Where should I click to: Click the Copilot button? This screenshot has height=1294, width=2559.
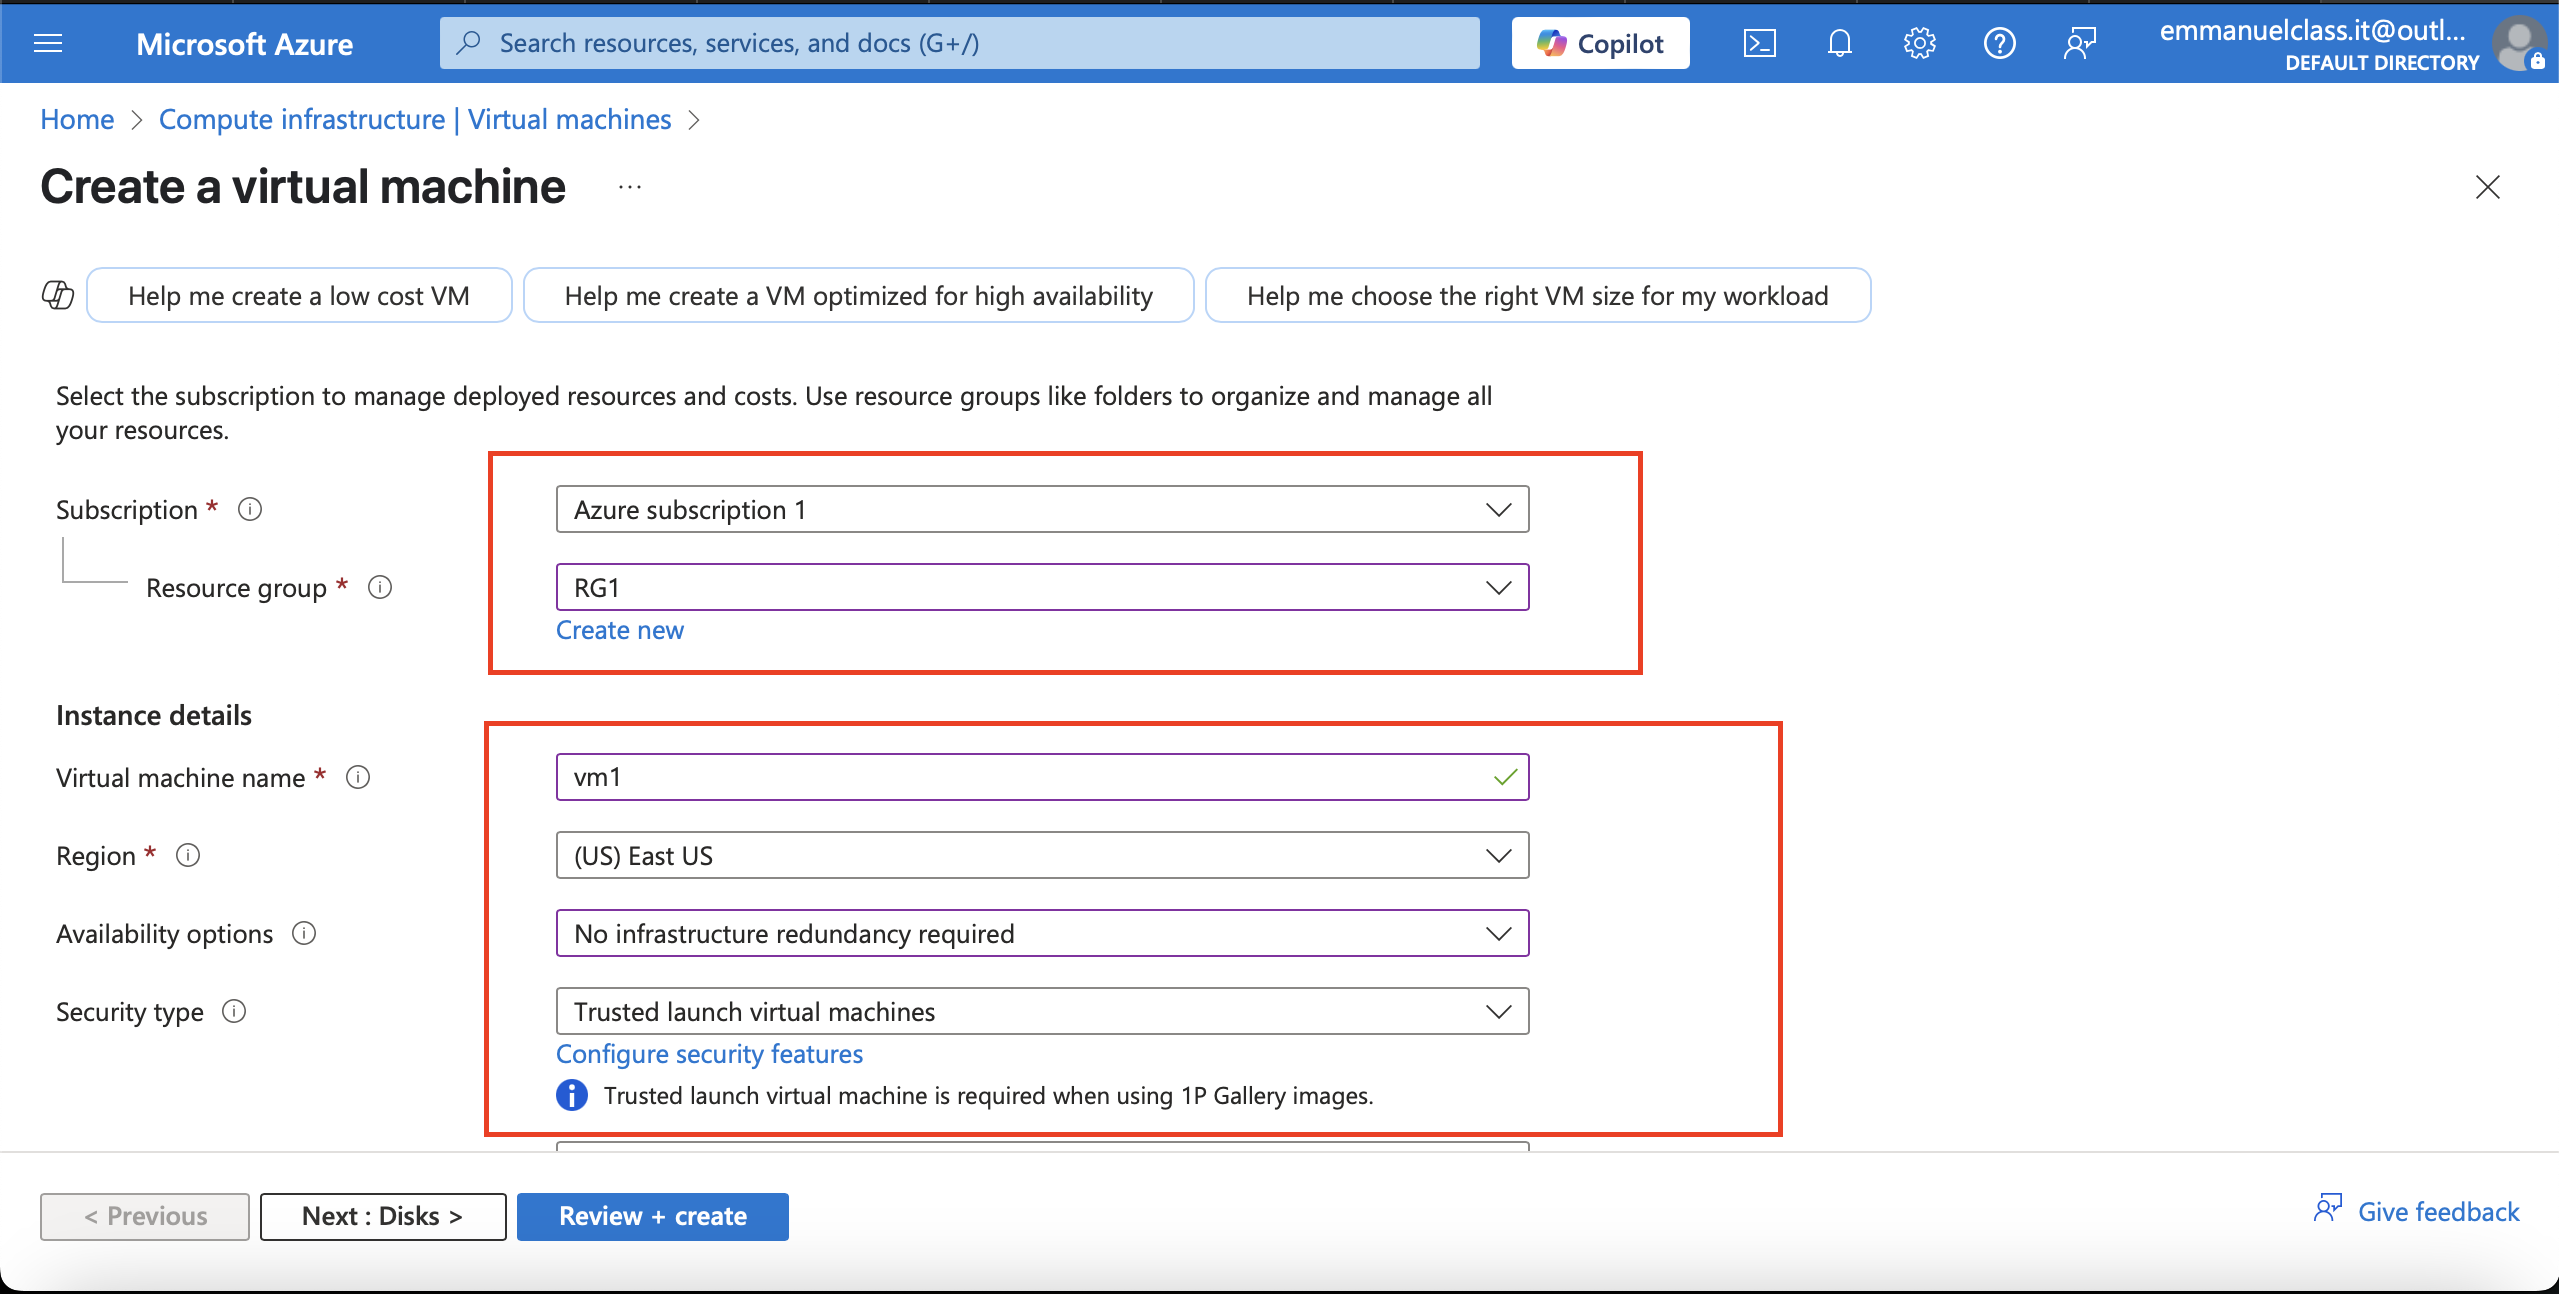pyautogui.click(x=1600, y=43)
